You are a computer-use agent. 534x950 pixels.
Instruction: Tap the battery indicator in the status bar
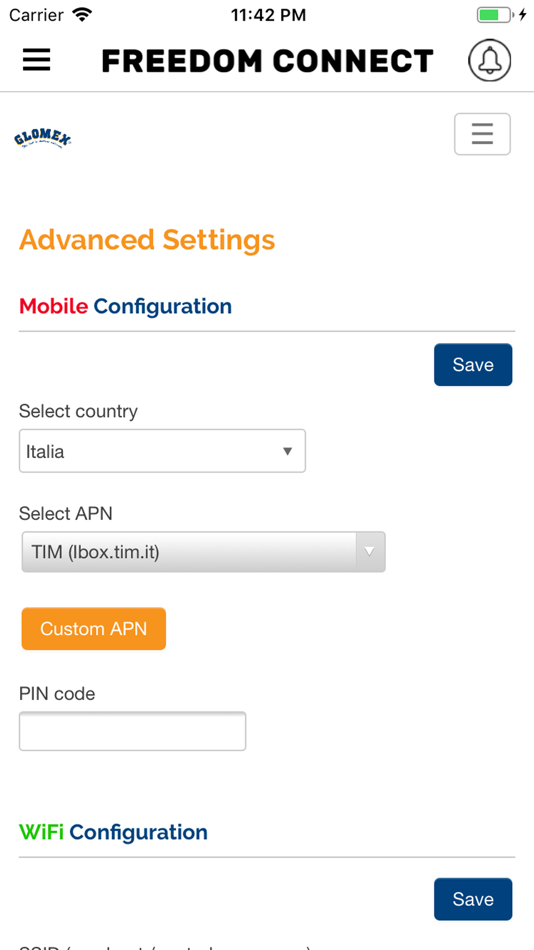pyautogui.click(x=495, y=15)
